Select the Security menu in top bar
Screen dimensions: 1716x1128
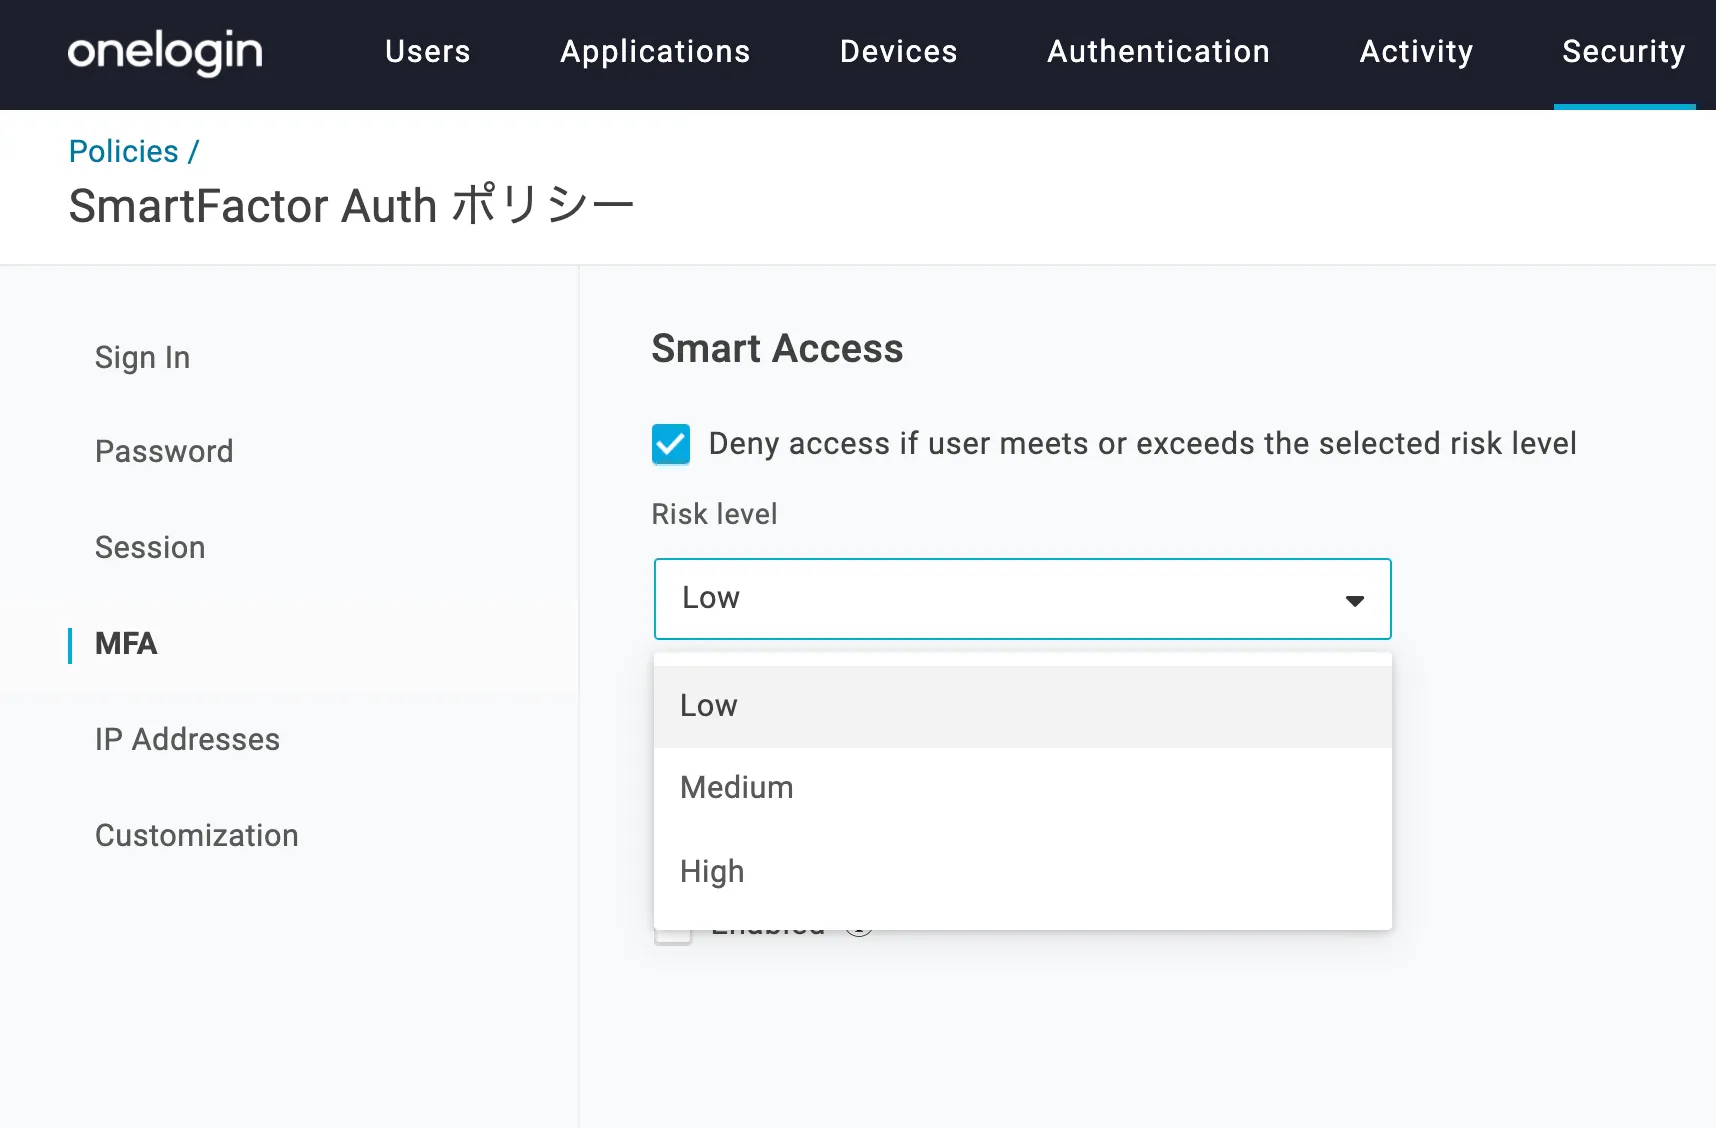(x=1623, y=52)
